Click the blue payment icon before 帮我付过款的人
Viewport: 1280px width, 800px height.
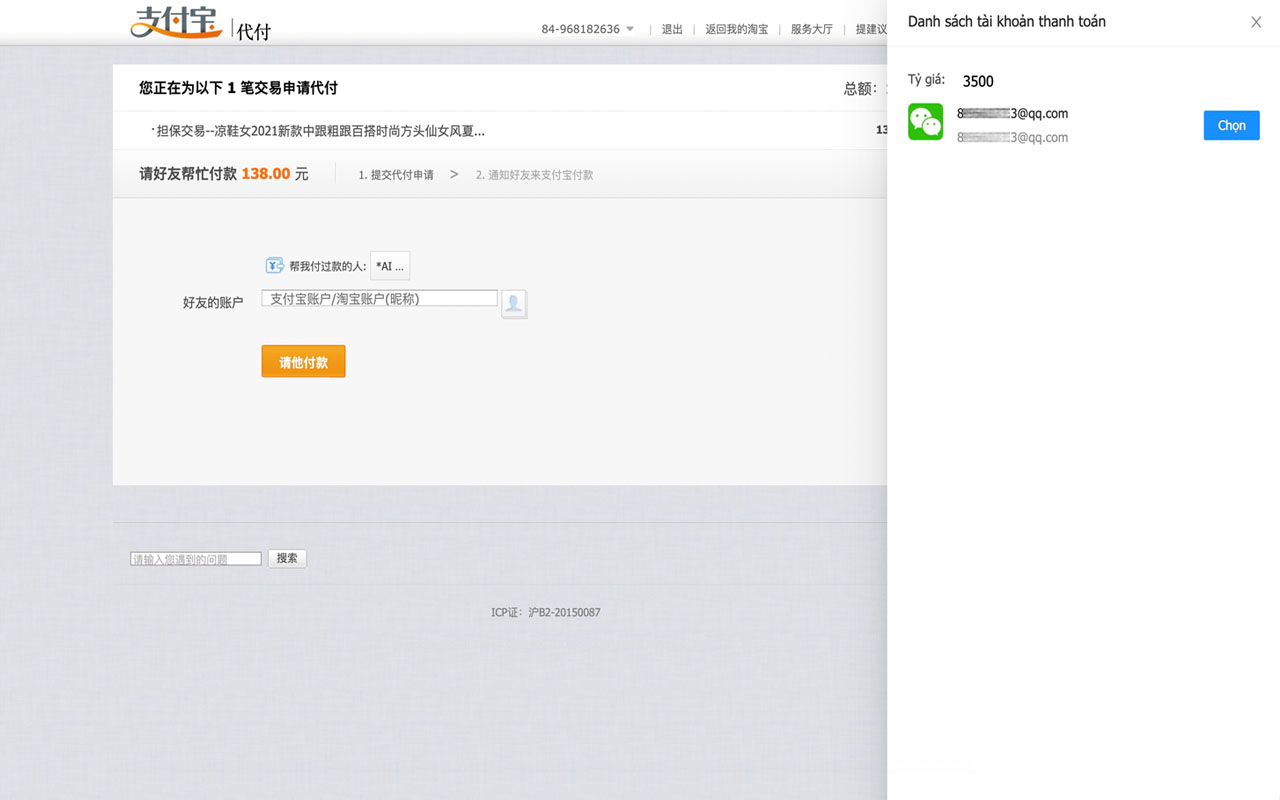tap(274, 265)
